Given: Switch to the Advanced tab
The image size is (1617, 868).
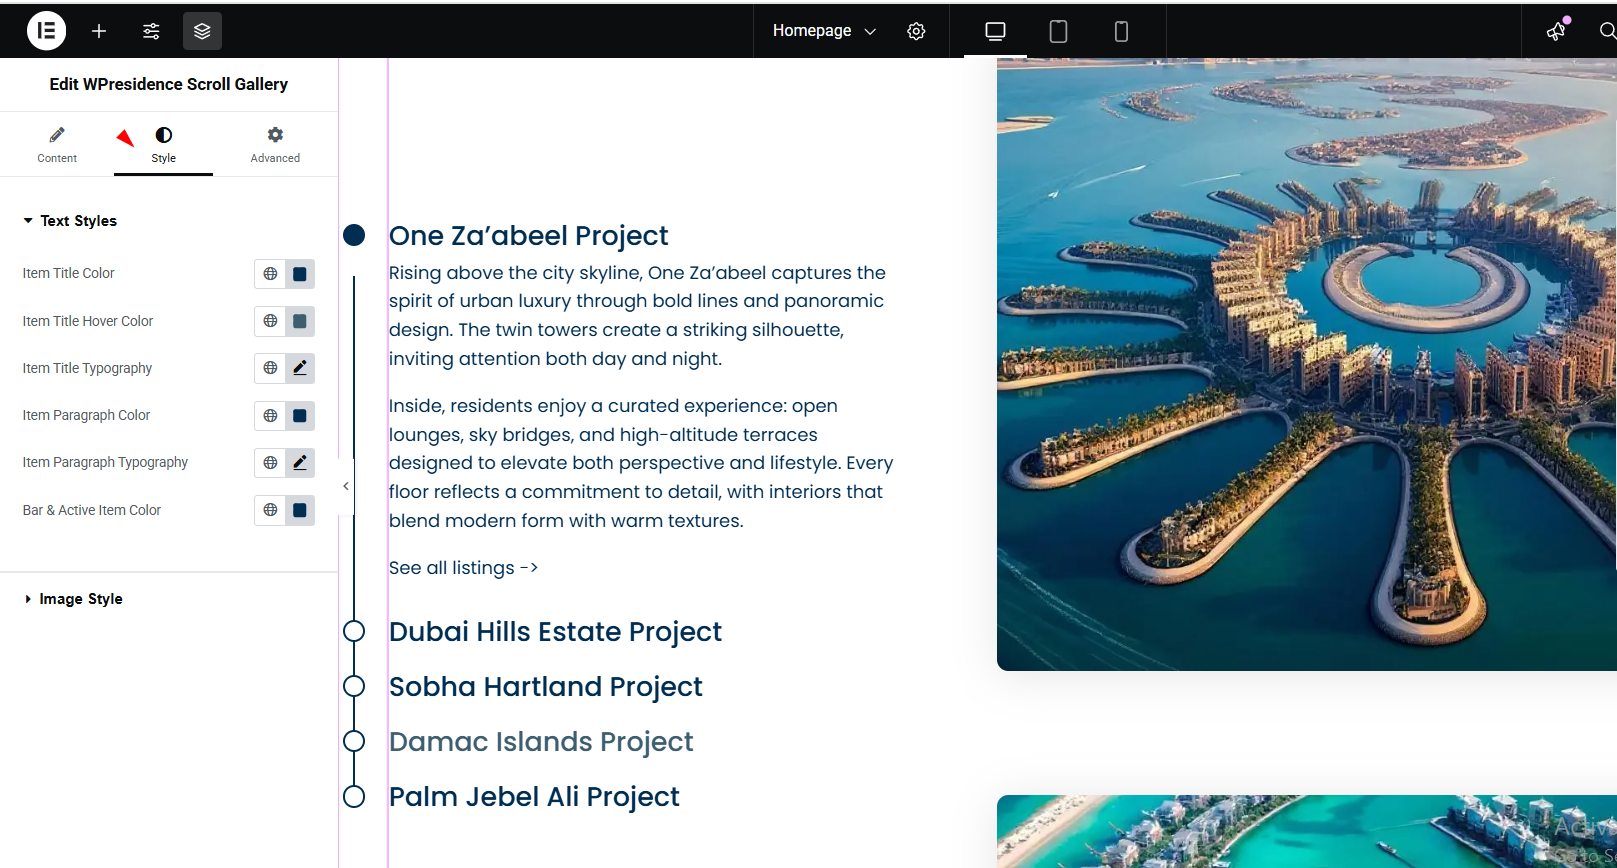Looking at the screenshot, I should tap(275, 145).
